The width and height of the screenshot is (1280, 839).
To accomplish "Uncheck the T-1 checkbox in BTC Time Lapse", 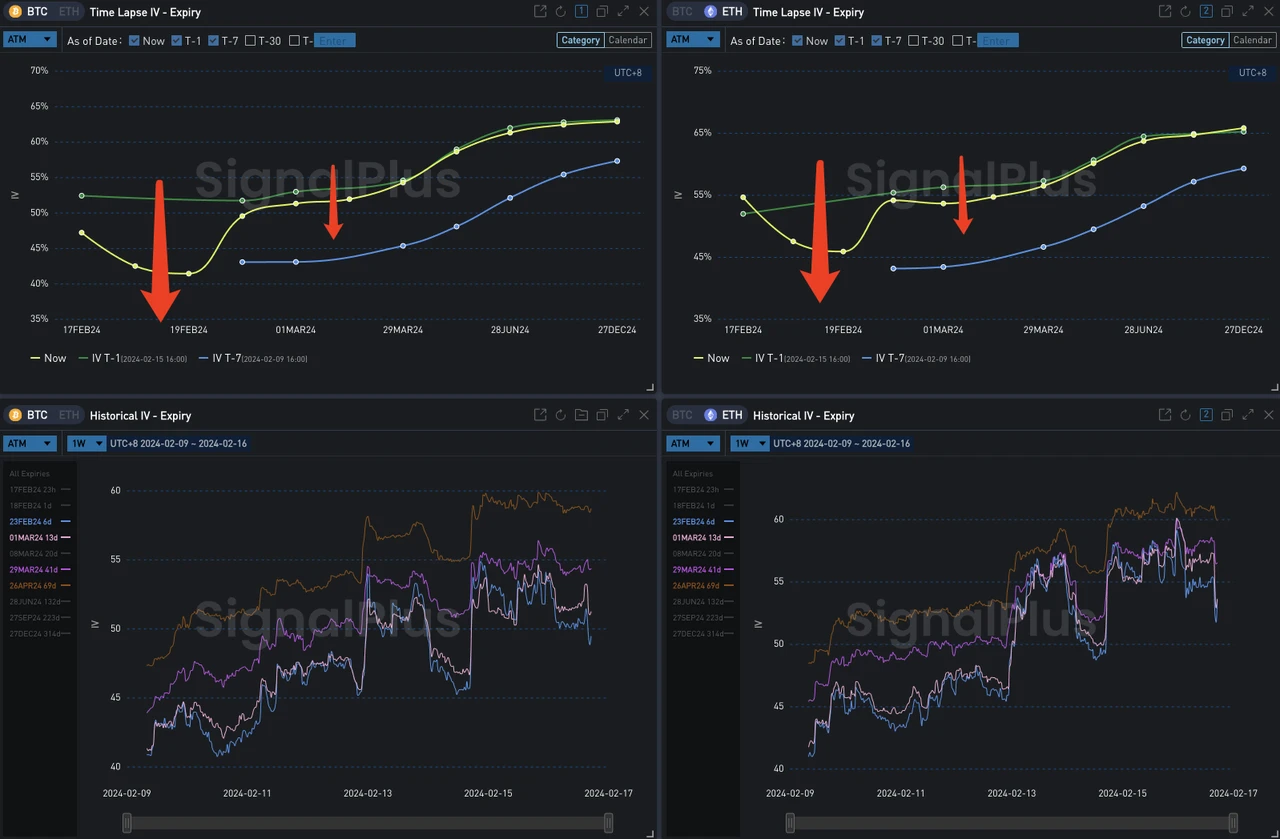I will [x=176, y=41].
